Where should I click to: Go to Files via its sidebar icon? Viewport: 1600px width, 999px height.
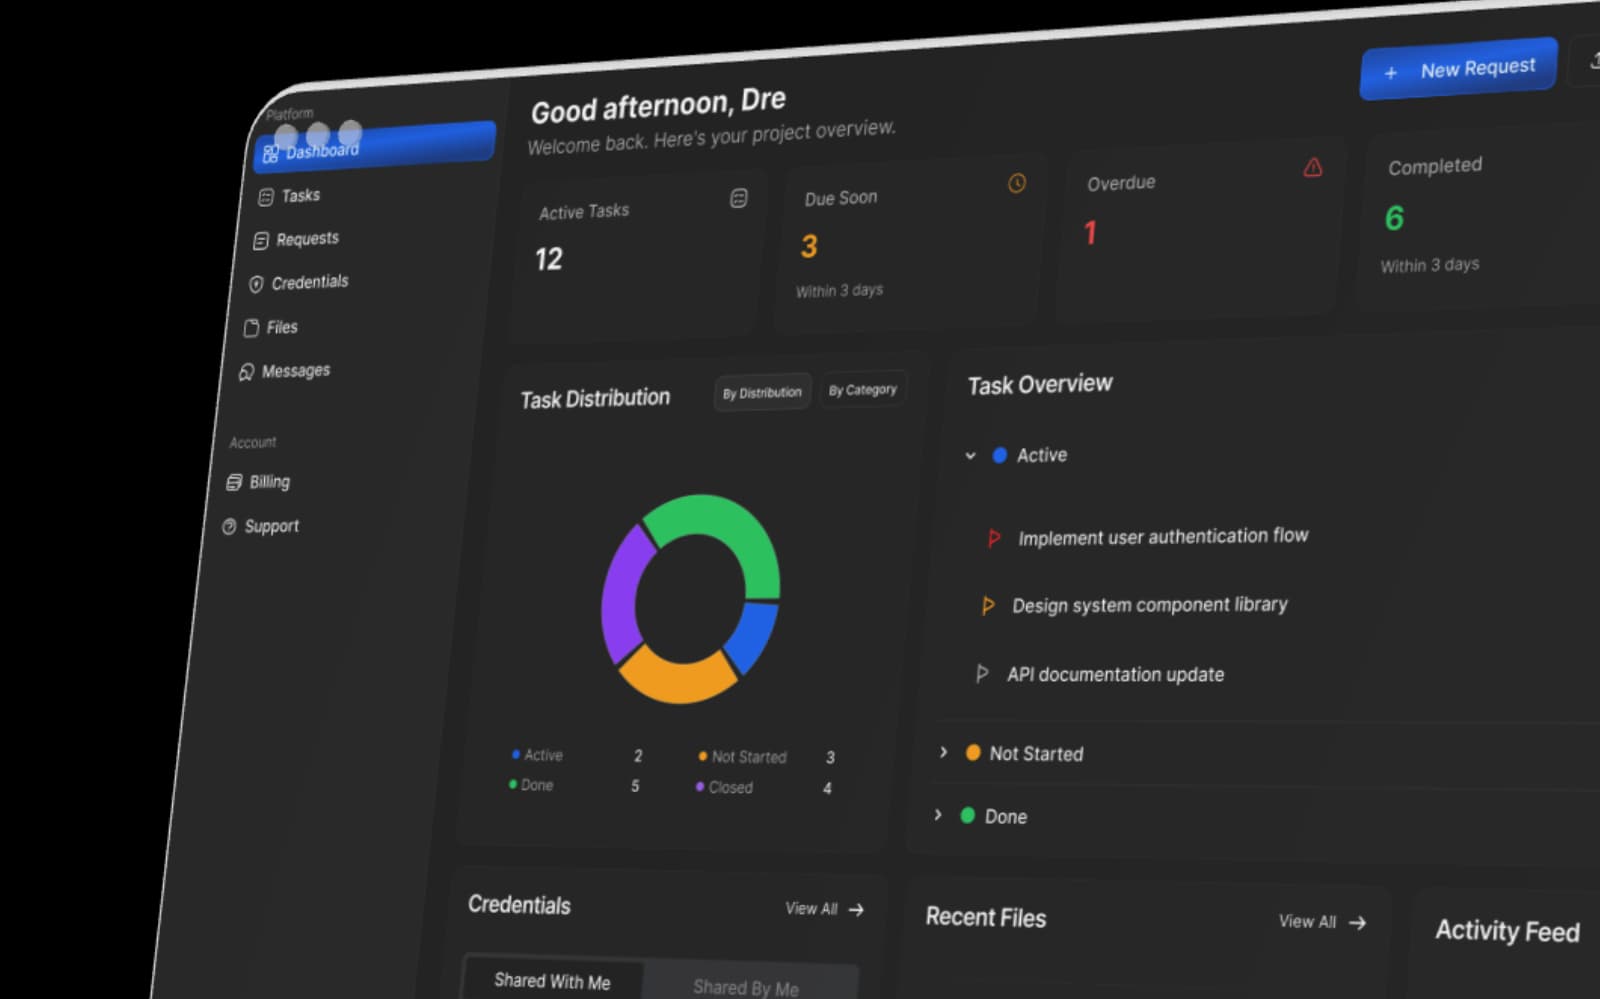251,328
